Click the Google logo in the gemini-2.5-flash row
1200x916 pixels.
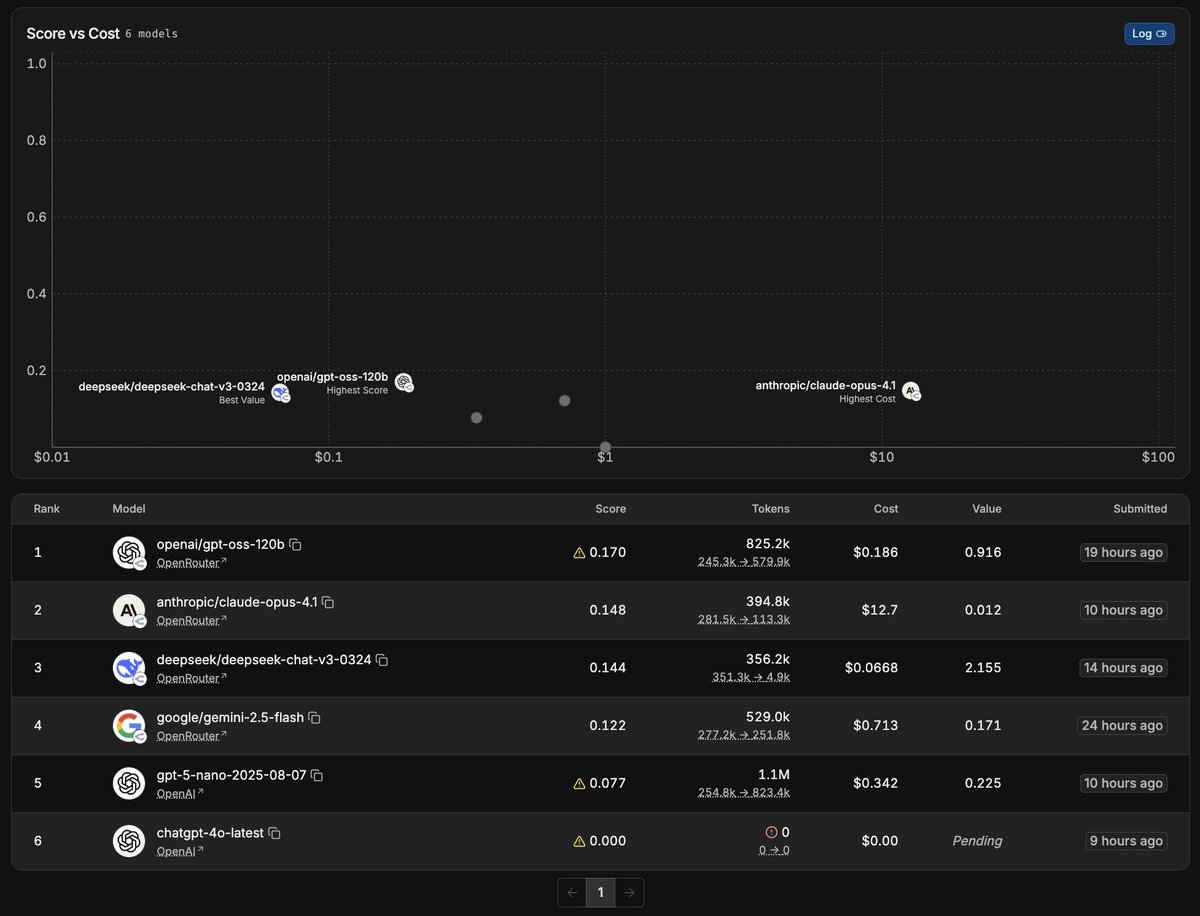(x=129, y=725)
